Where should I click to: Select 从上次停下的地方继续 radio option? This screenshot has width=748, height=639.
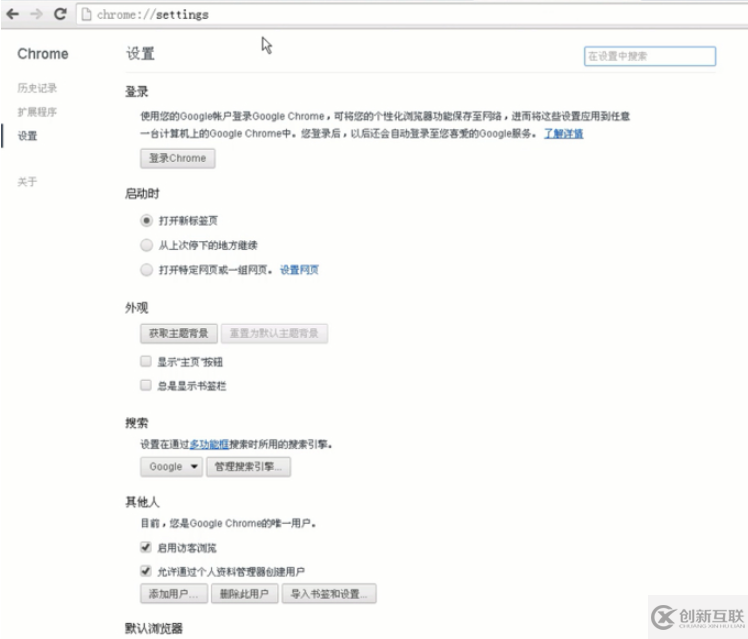[146, 245]
